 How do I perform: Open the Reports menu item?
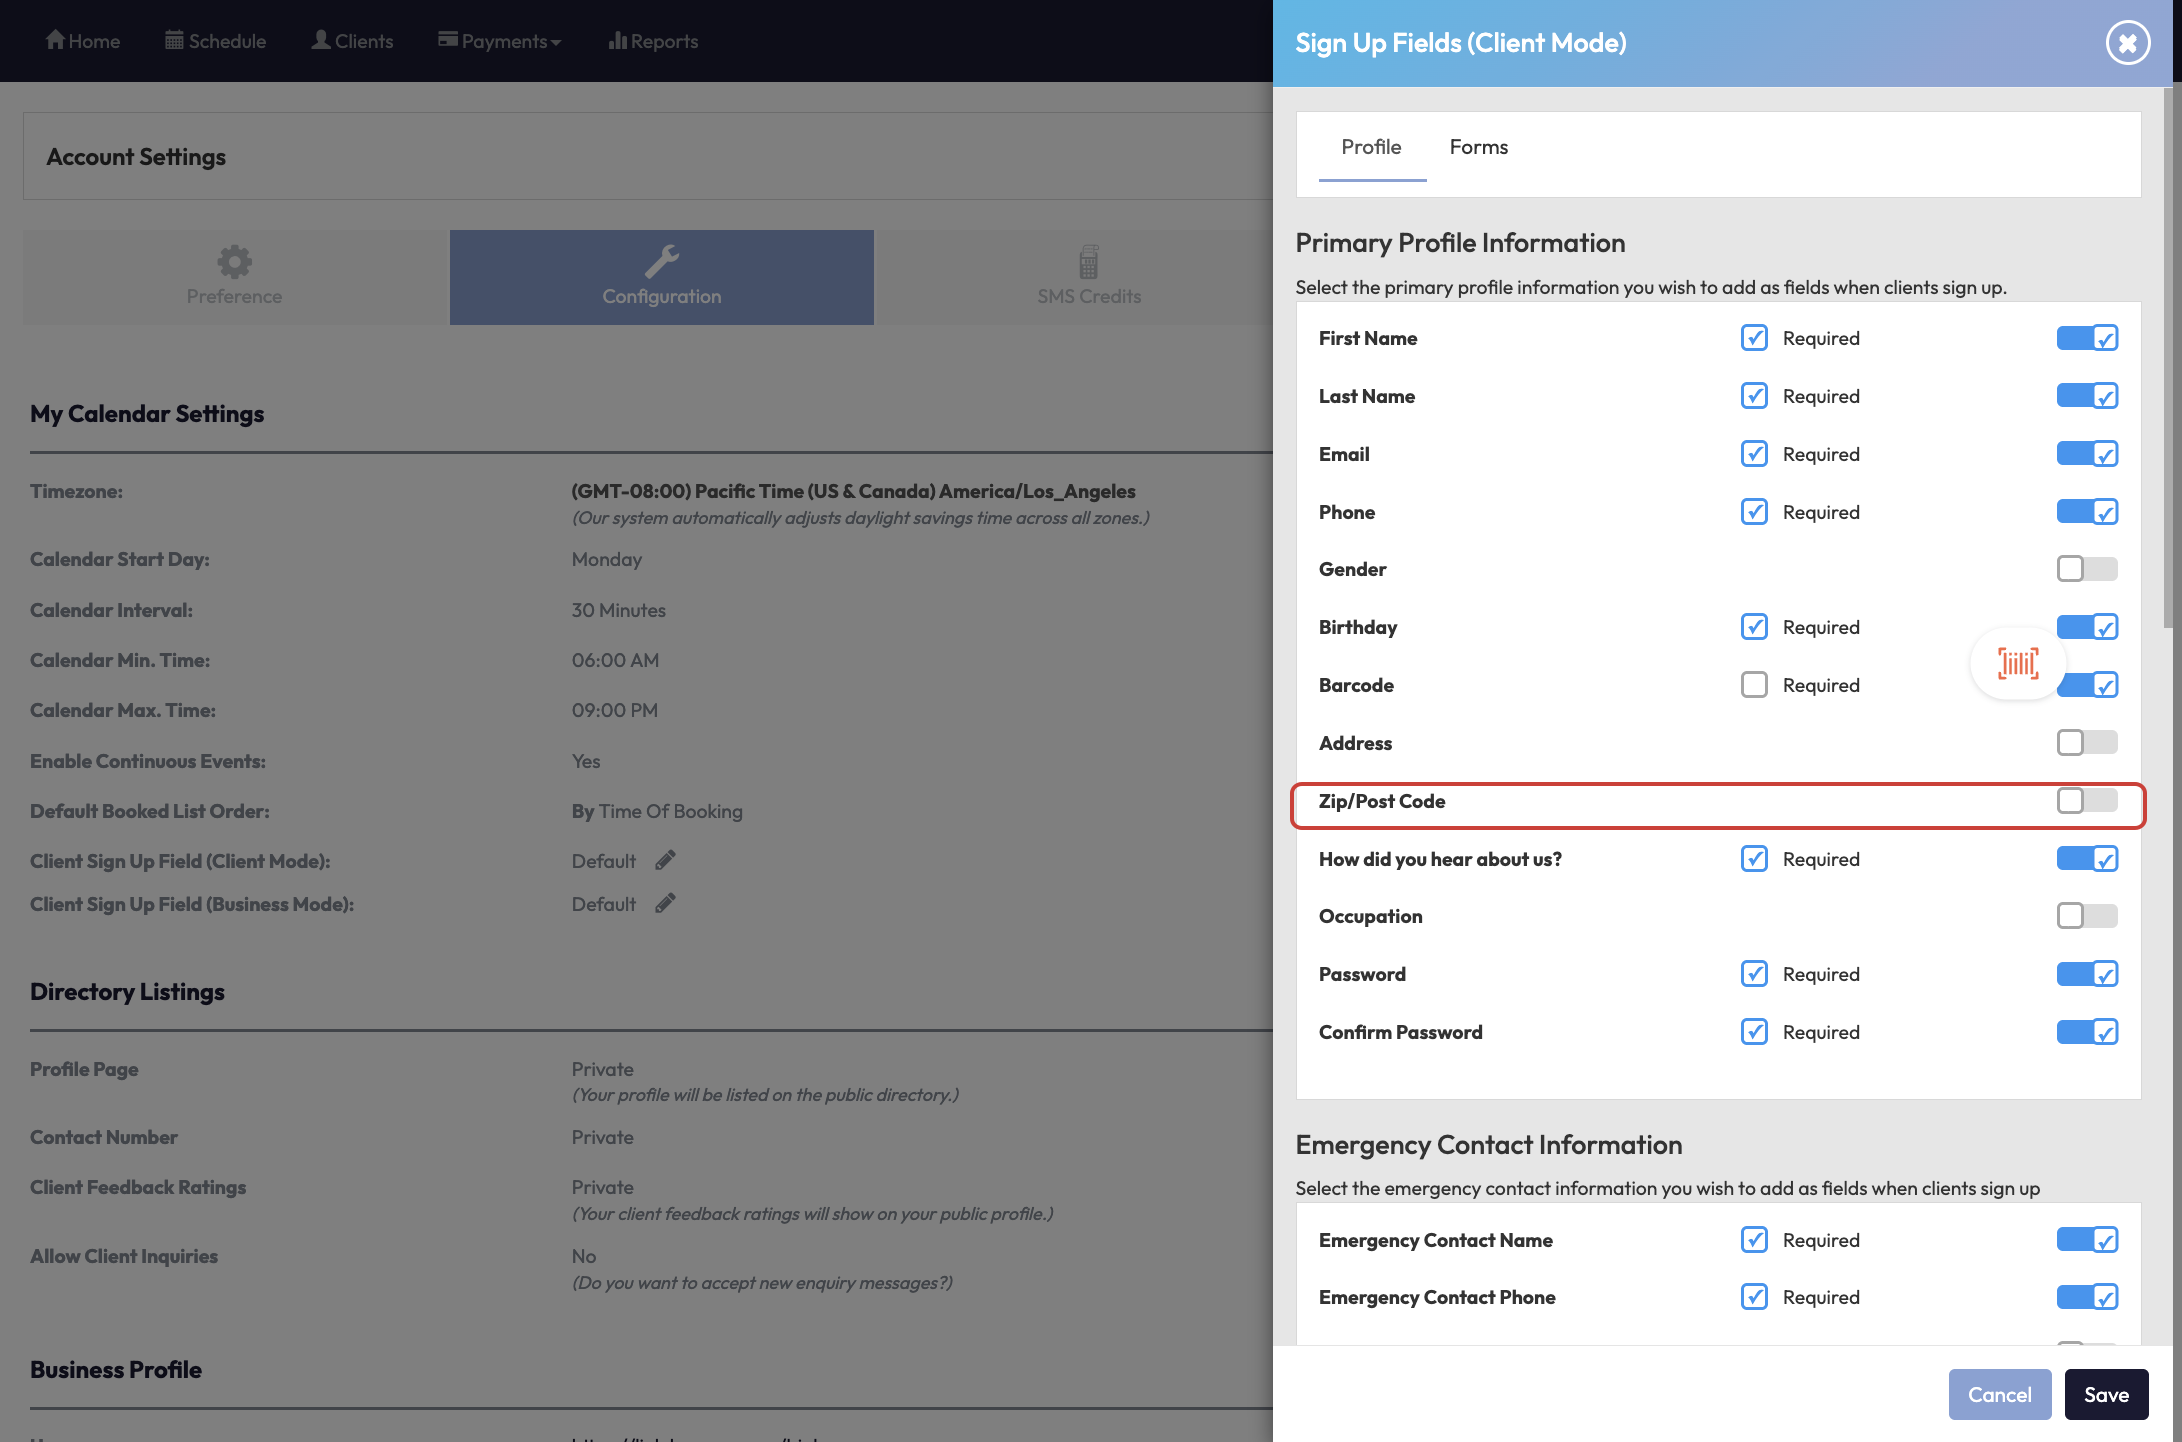pos(653,41)
